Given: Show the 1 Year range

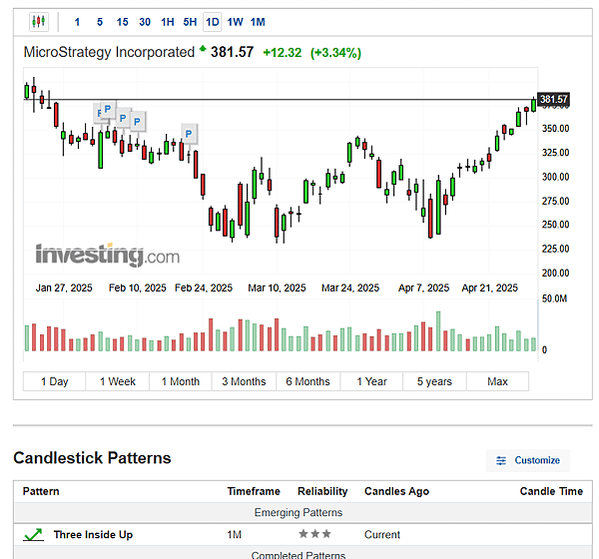Looking at the screenshot, I should pos(372,381).
